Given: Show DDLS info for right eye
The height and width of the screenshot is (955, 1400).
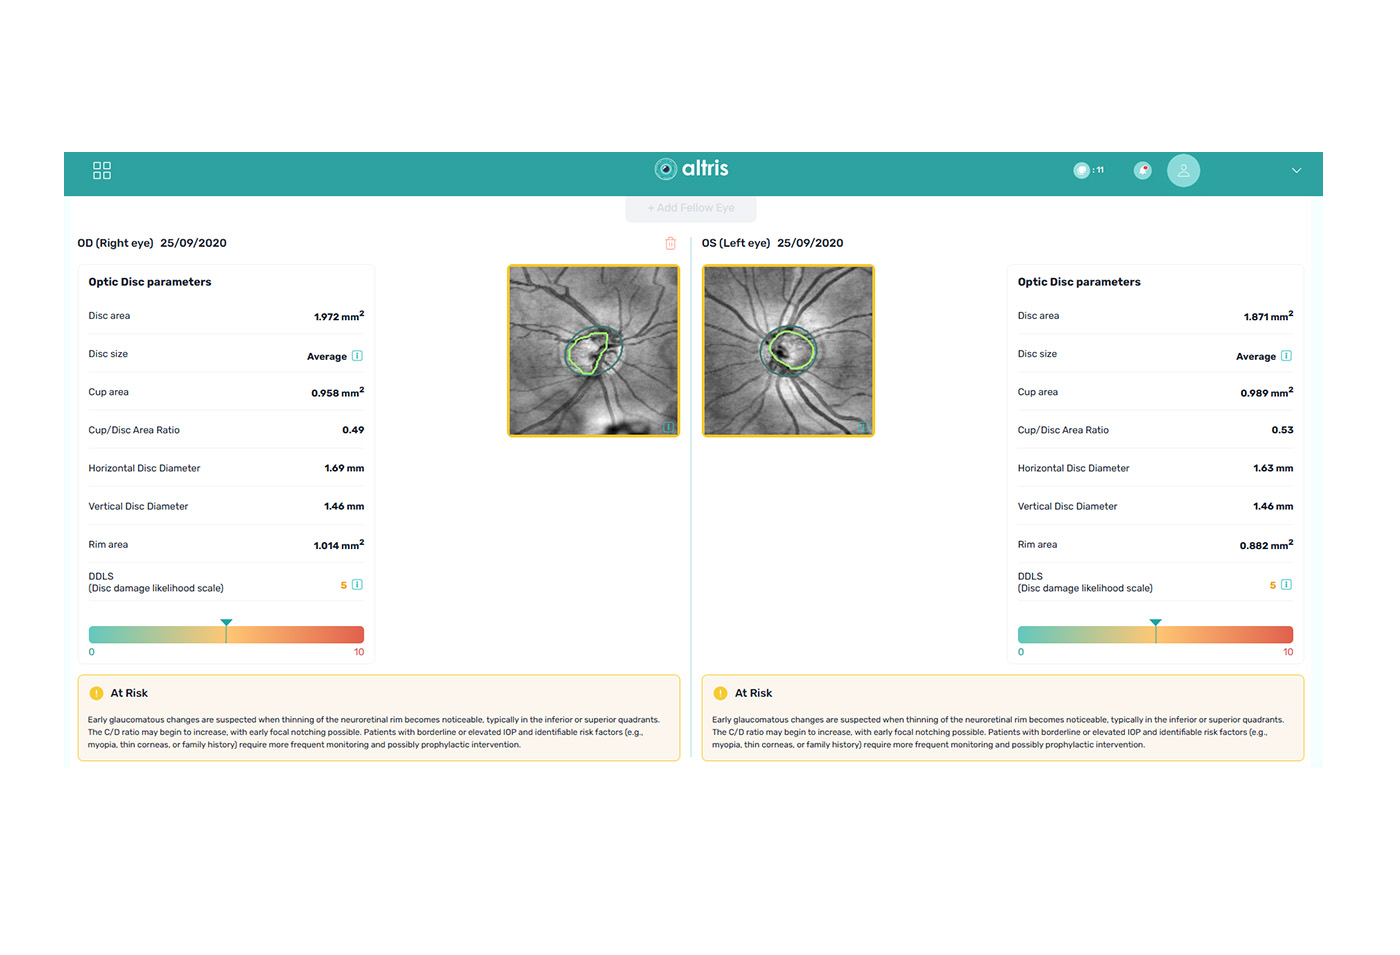Looking at the screenshot, I should [357, 585].
